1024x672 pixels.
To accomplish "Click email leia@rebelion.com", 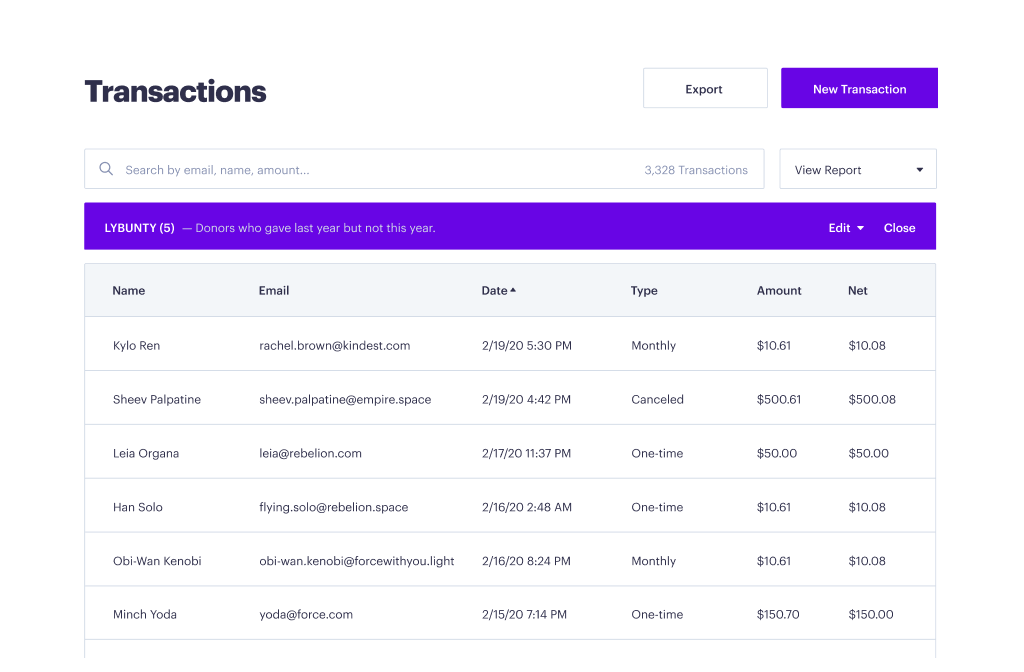I will coord(310,454).
